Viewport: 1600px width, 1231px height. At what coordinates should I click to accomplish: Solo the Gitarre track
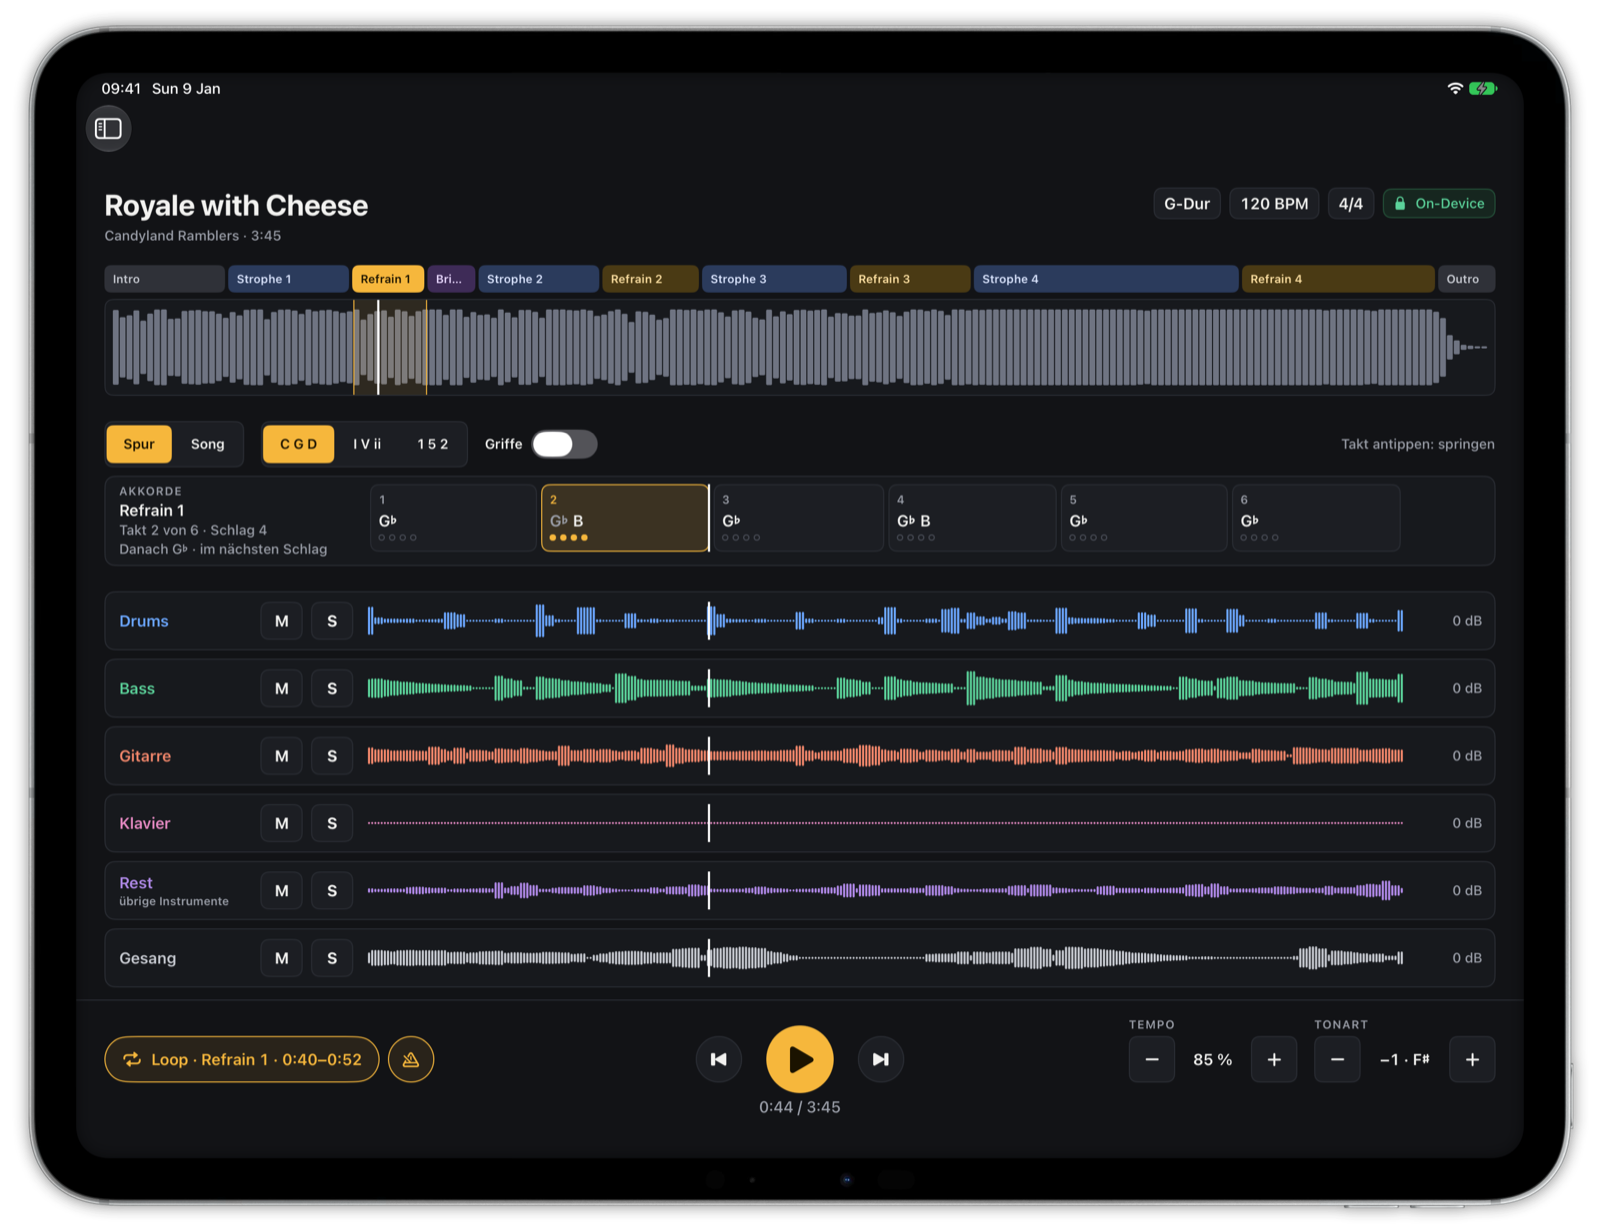pos(332,756)
